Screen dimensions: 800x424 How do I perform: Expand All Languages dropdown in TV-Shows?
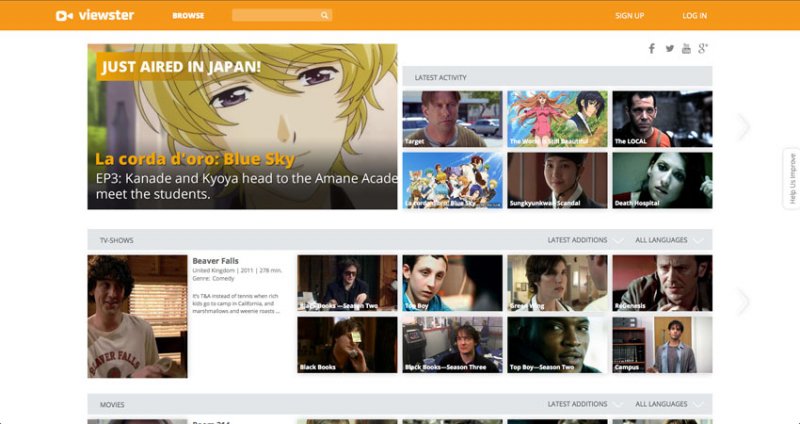tap(669, 240)
